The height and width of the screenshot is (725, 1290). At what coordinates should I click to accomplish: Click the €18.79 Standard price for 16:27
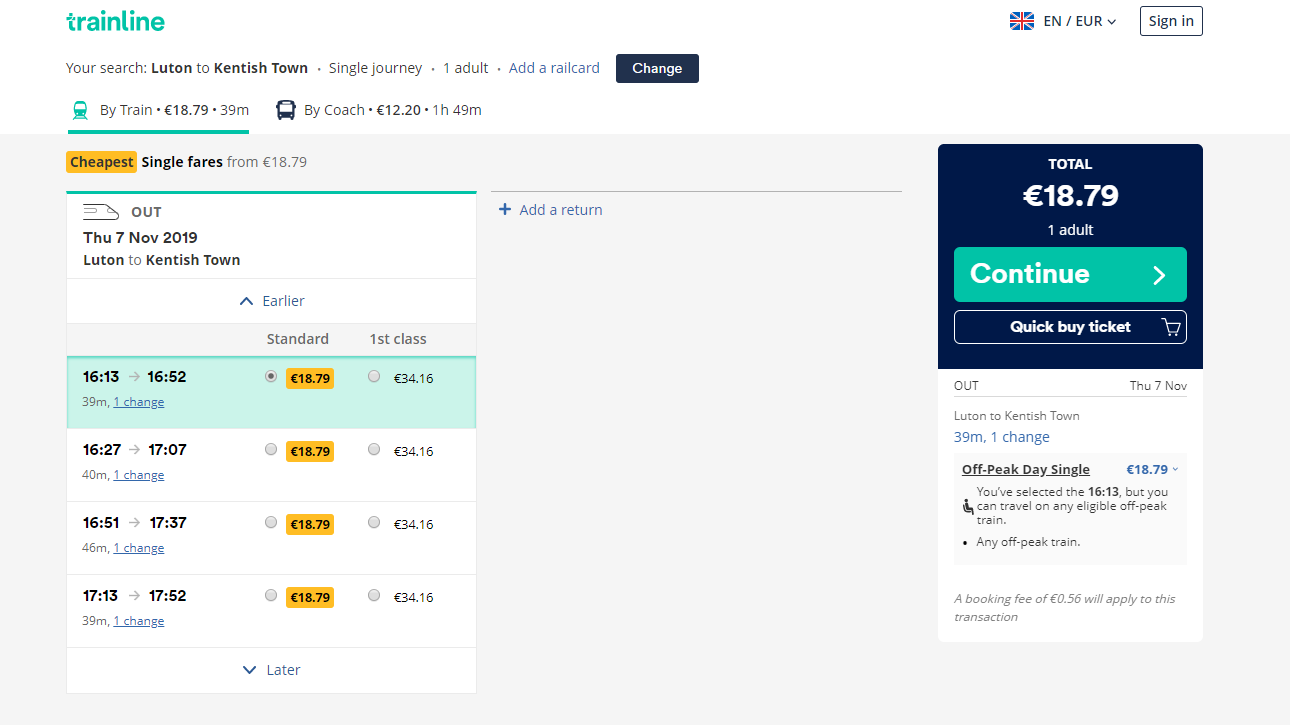pyautogui.click(x=310, y=451)
